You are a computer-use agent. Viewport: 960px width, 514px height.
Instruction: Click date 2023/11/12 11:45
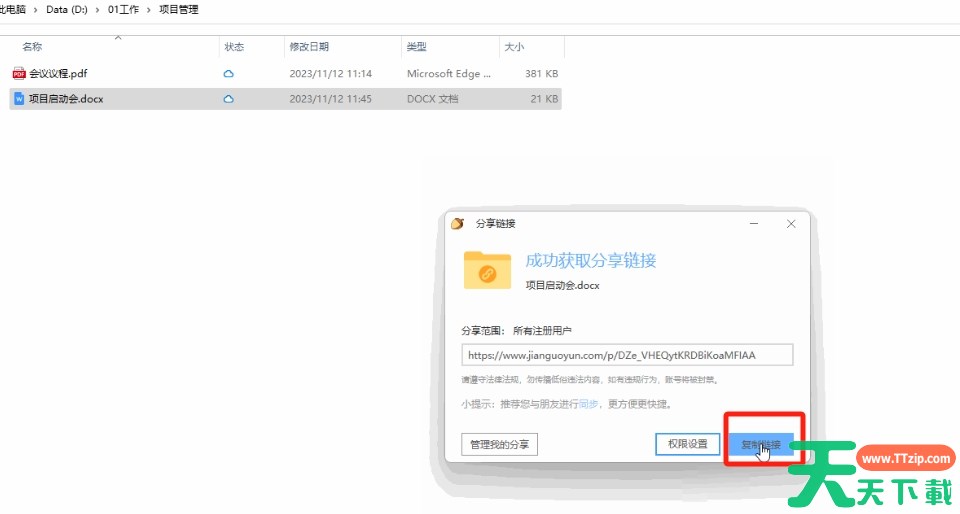tap(331, 99)
